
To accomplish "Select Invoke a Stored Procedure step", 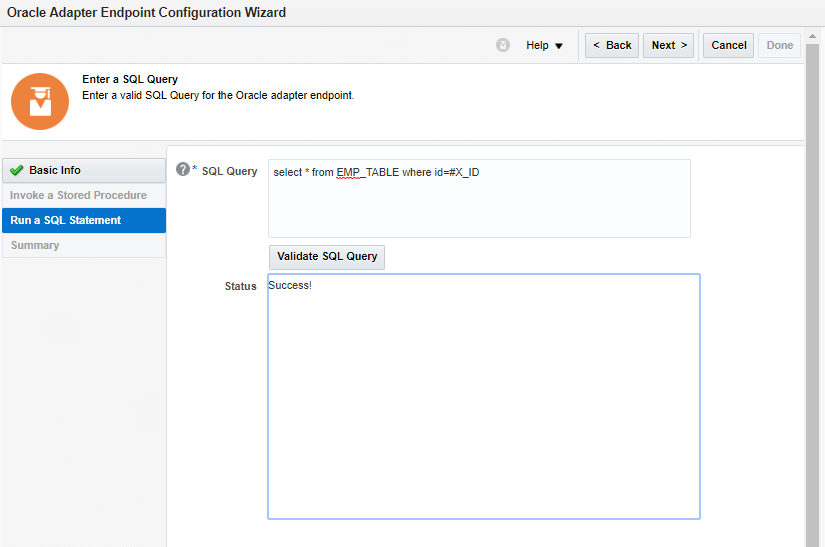I will (x=84, y=195).
